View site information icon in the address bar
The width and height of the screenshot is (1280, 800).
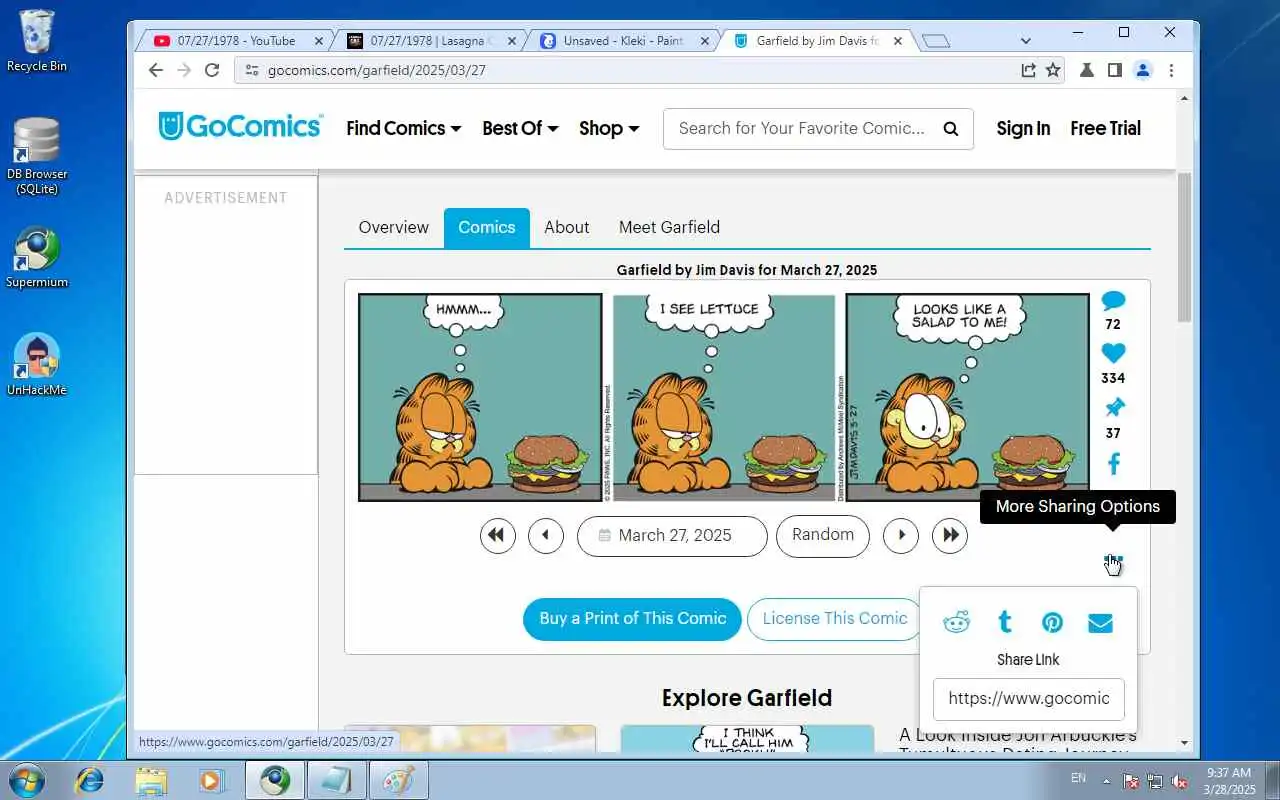pos(251,70)
